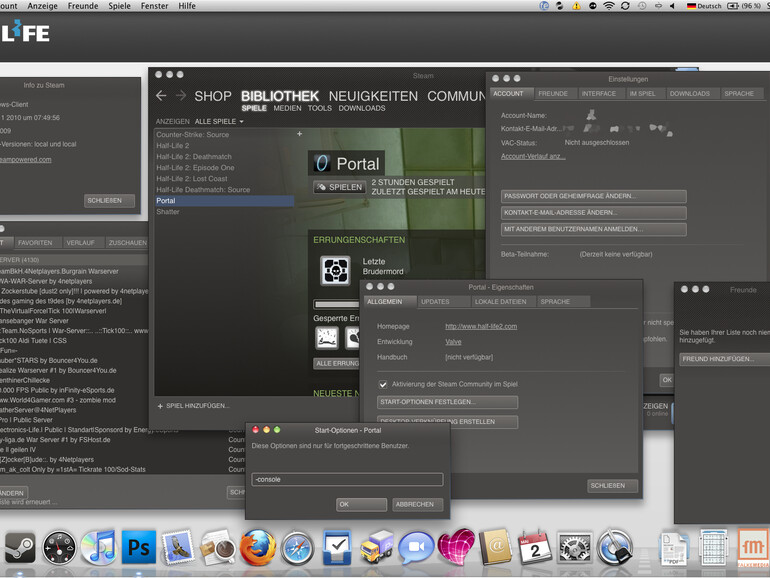Open the Hilfe menu
This screenshot has height=578, width=770.
(187, 6)
